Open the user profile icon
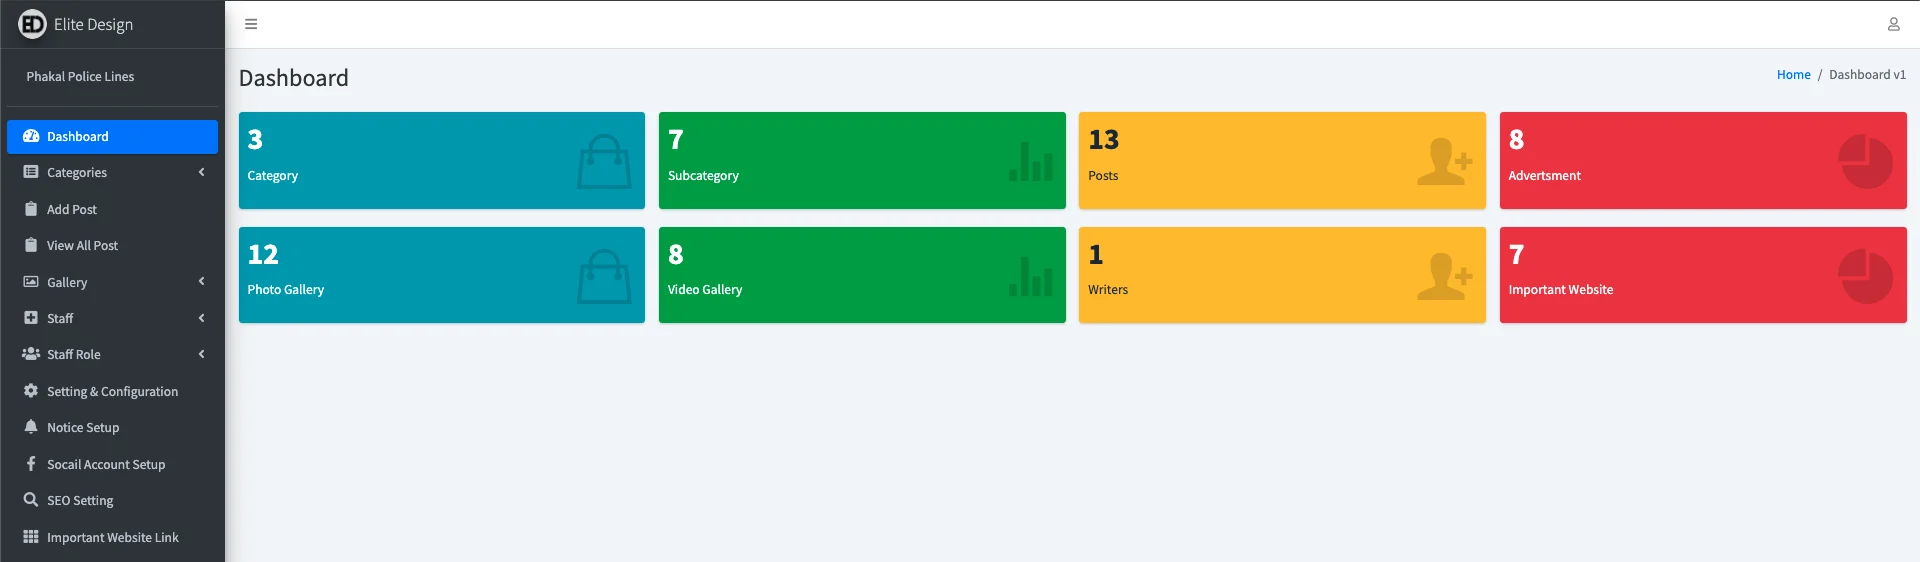 [1893, 24]
